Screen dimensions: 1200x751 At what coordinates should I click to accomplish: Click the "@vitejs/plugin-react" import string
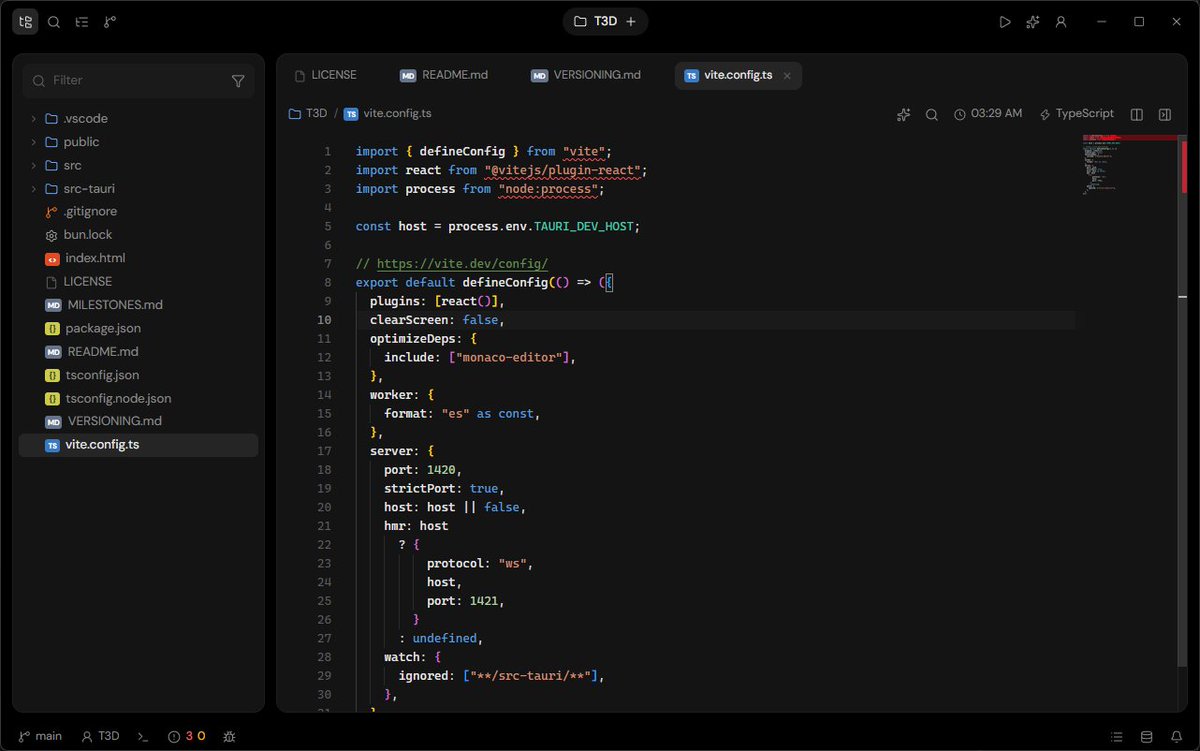click(x=563, y=170)
